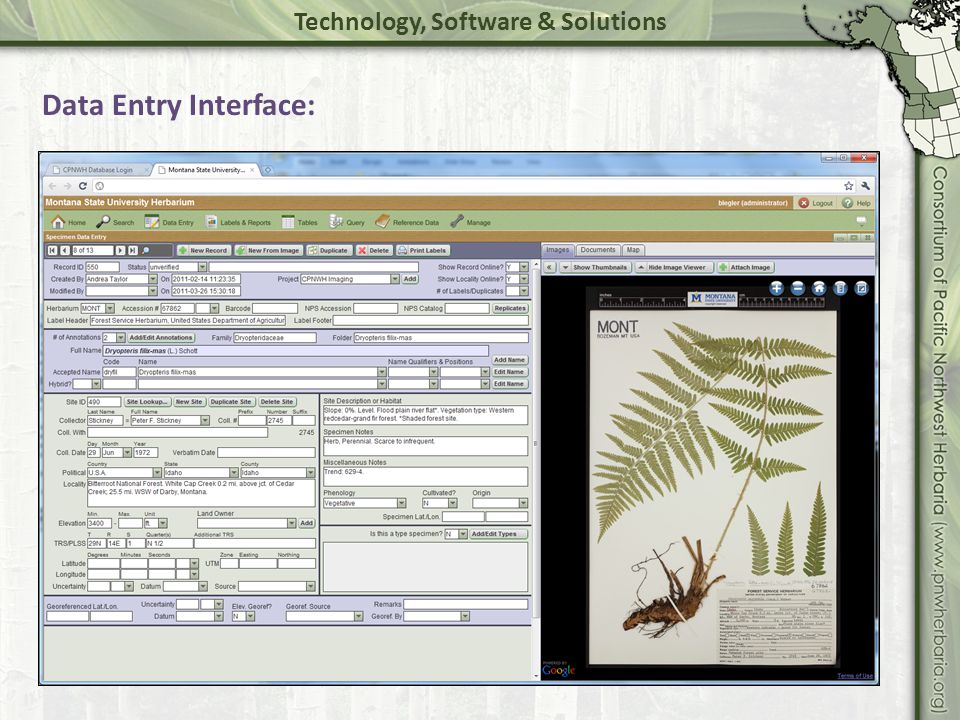Click the Replicates button
960x720 pixels.
[510, 309]
